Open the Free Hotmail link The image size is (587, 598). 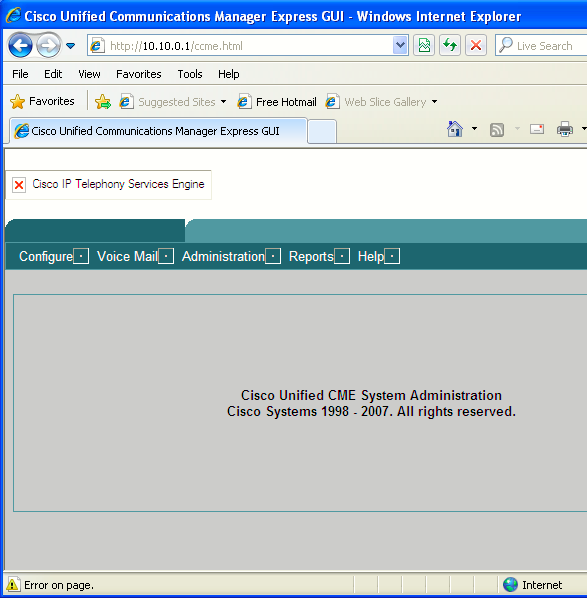click(x=277, y=102)
